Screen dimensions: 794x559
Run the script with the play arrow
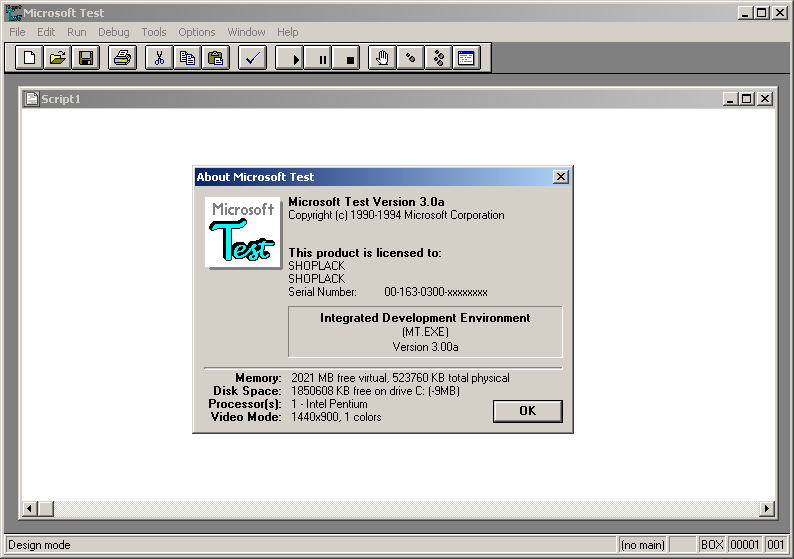point(289,58)
